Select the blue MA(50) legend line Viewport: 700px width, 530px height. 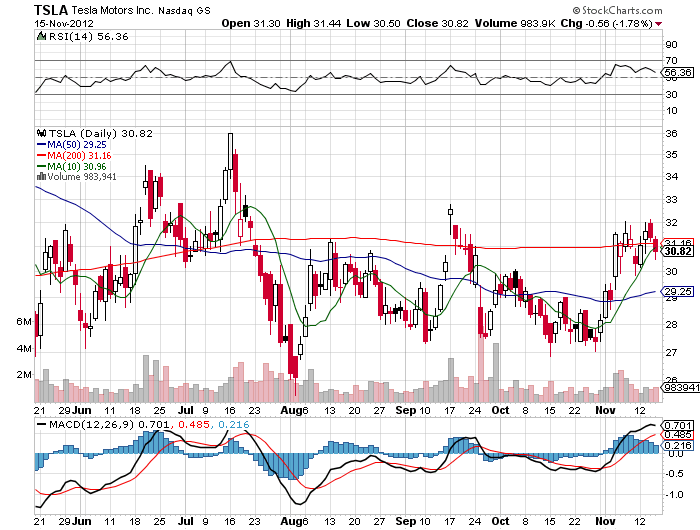coord(42,145)
